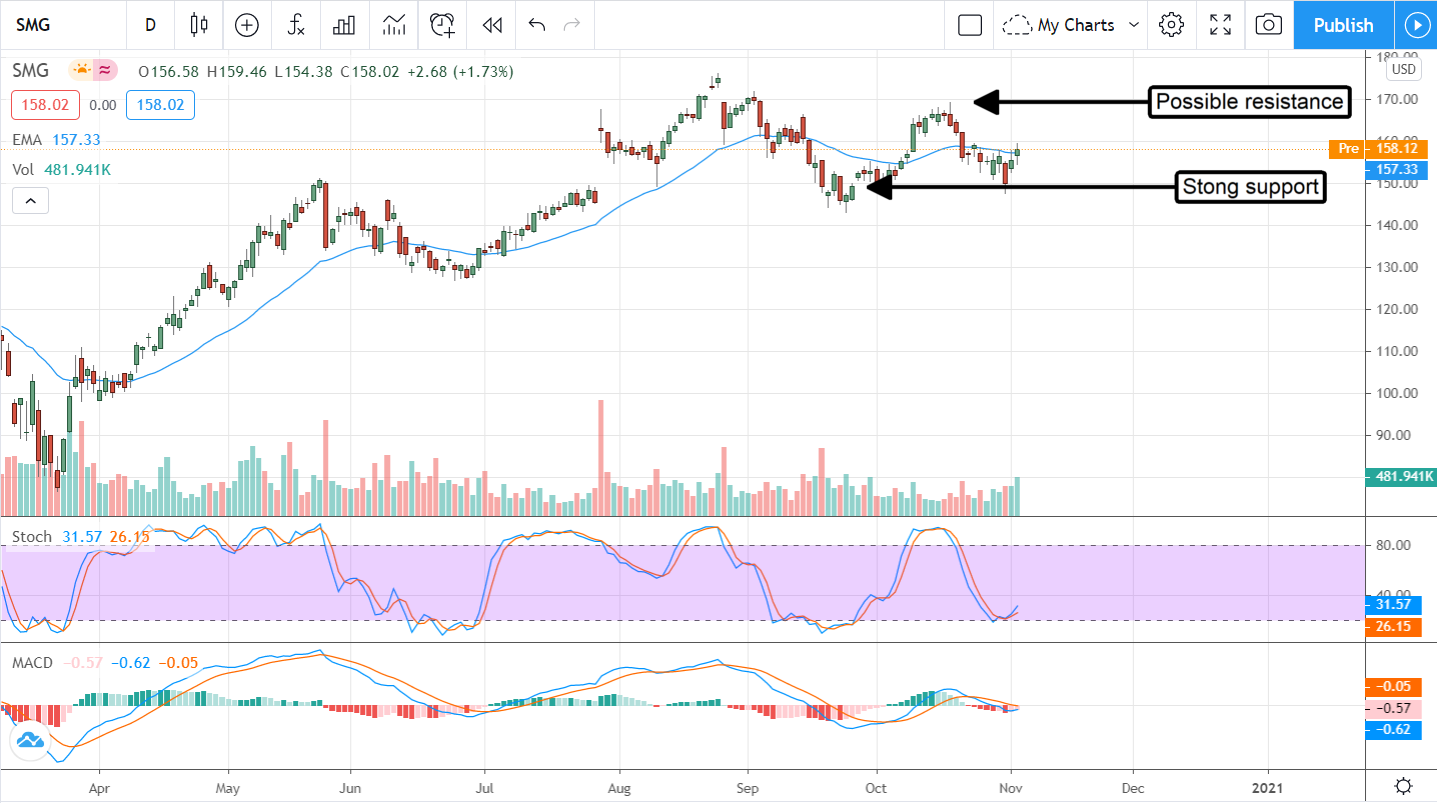Collapse the indicator legend with the chevron
1437x803 pixels.
[x=30, y=201]
